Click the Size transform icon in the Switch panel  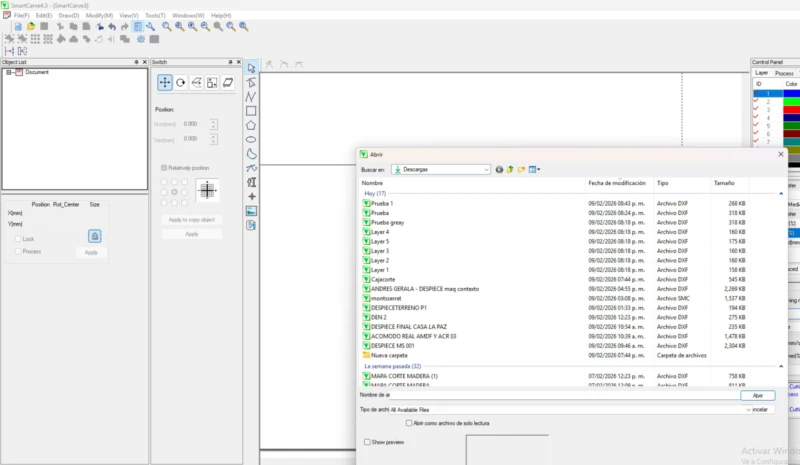point(212,83)
